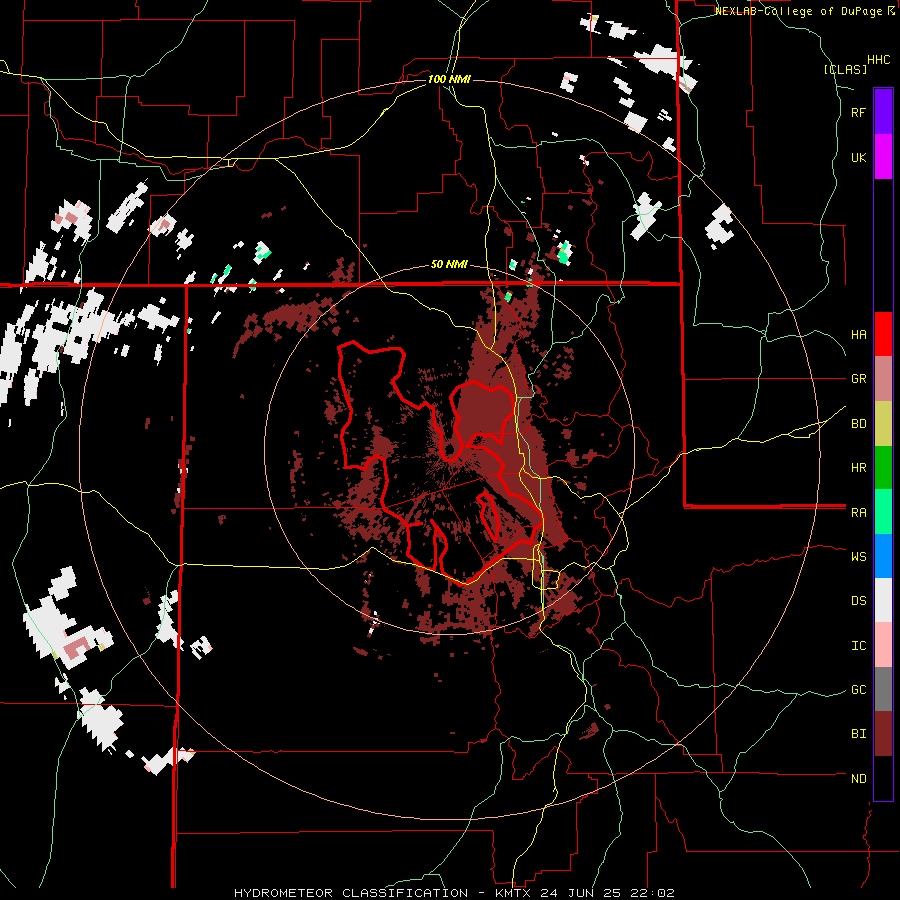
Task: Click the 100 NMI range ring label
Action: (449, 79)
